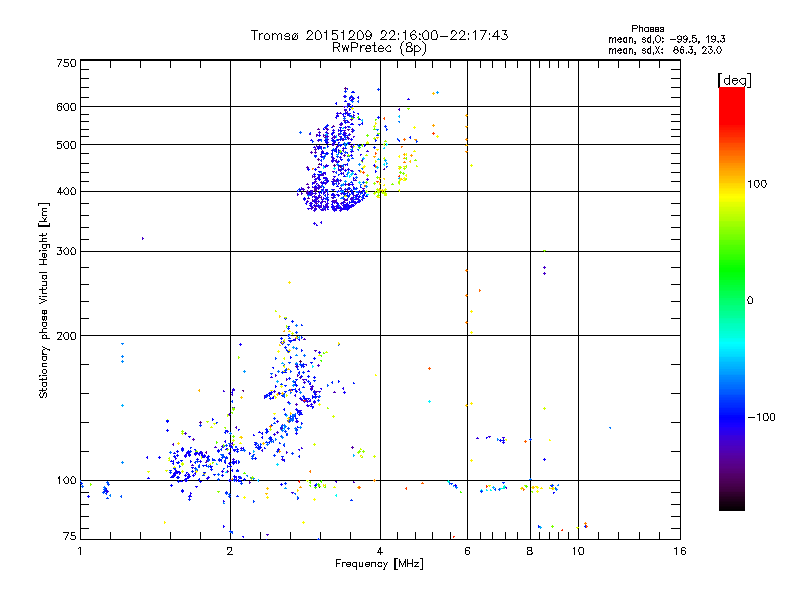
Task: Click the y-axis tick label '75'
Action: pyautogui.click(x=70, y=536)
